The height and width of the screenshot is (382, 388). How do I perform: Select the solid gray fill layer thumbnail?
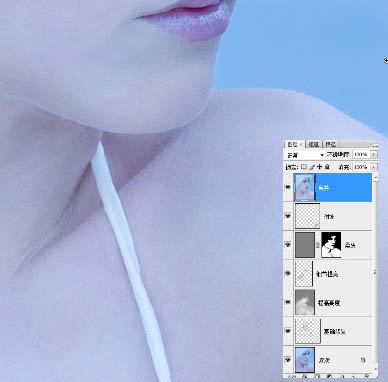305,245
